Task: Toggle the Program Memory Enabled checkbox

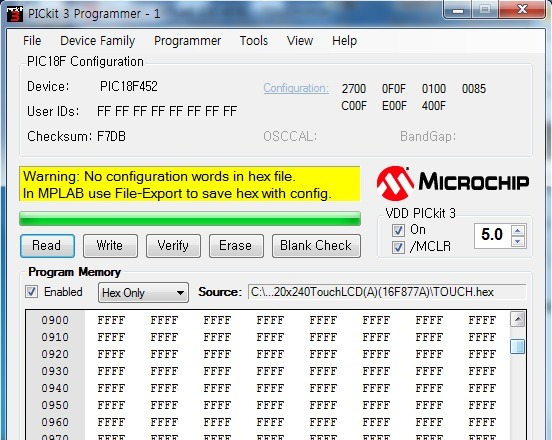Action: 31,291
